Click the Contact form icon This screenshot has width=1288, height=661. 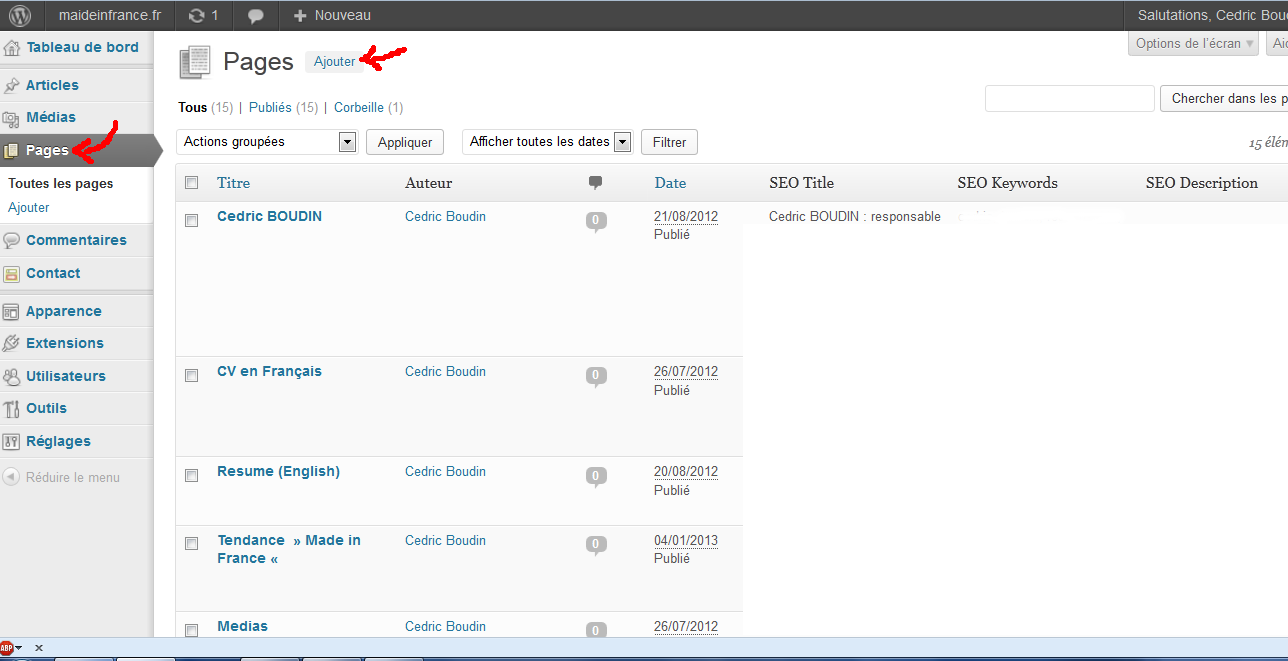pos(11,274)
